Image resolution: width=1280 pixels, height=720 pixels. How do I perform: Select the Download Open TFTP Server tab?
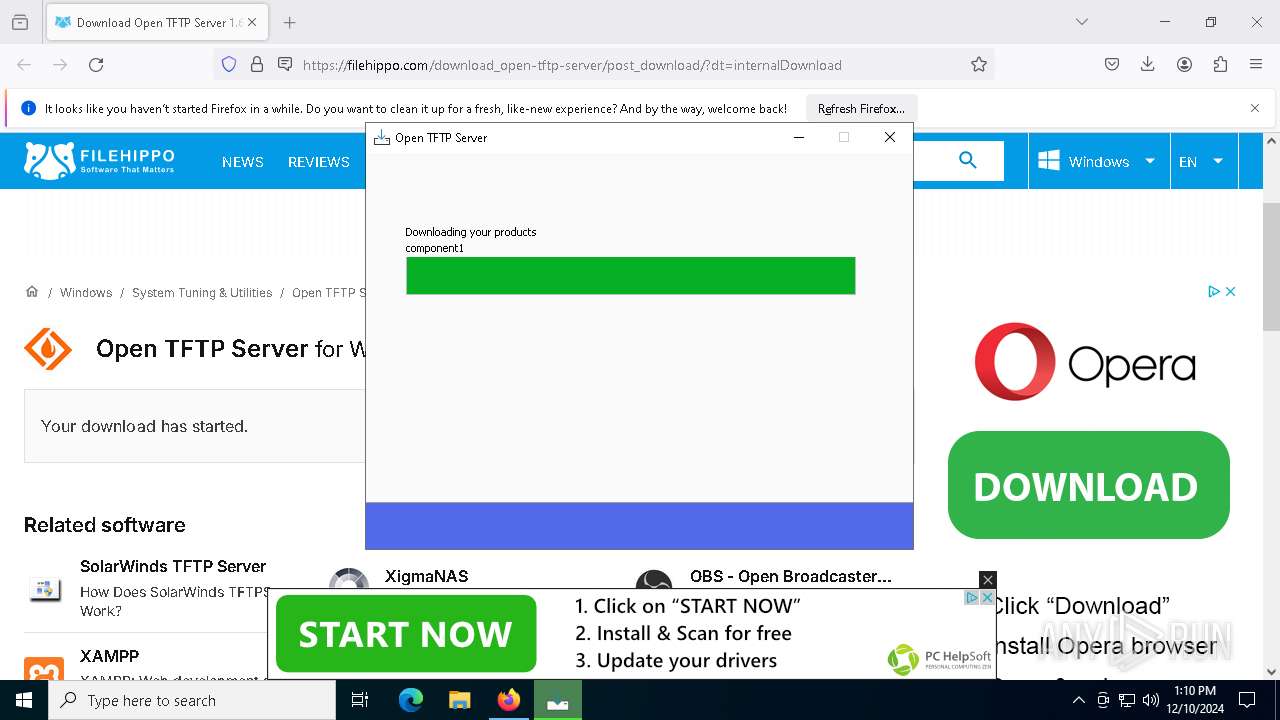(156, 22)
